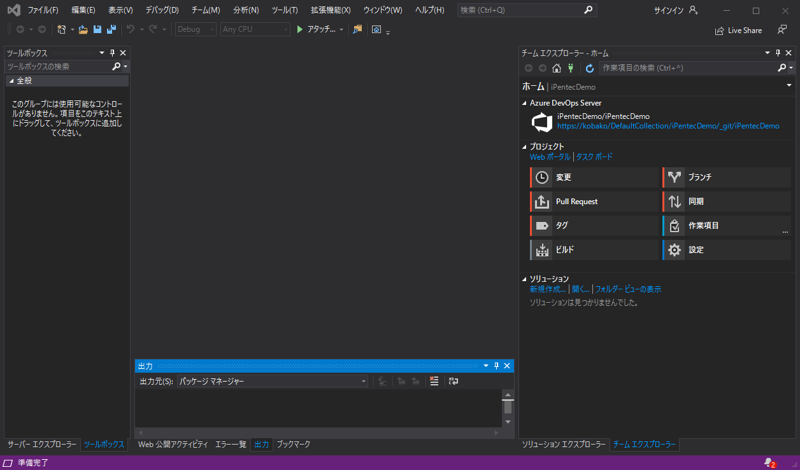Screen dimensions: 800x470
Task: Open the Team Explorer window options dropdown arrow
Action: click(x=767, y=53)
